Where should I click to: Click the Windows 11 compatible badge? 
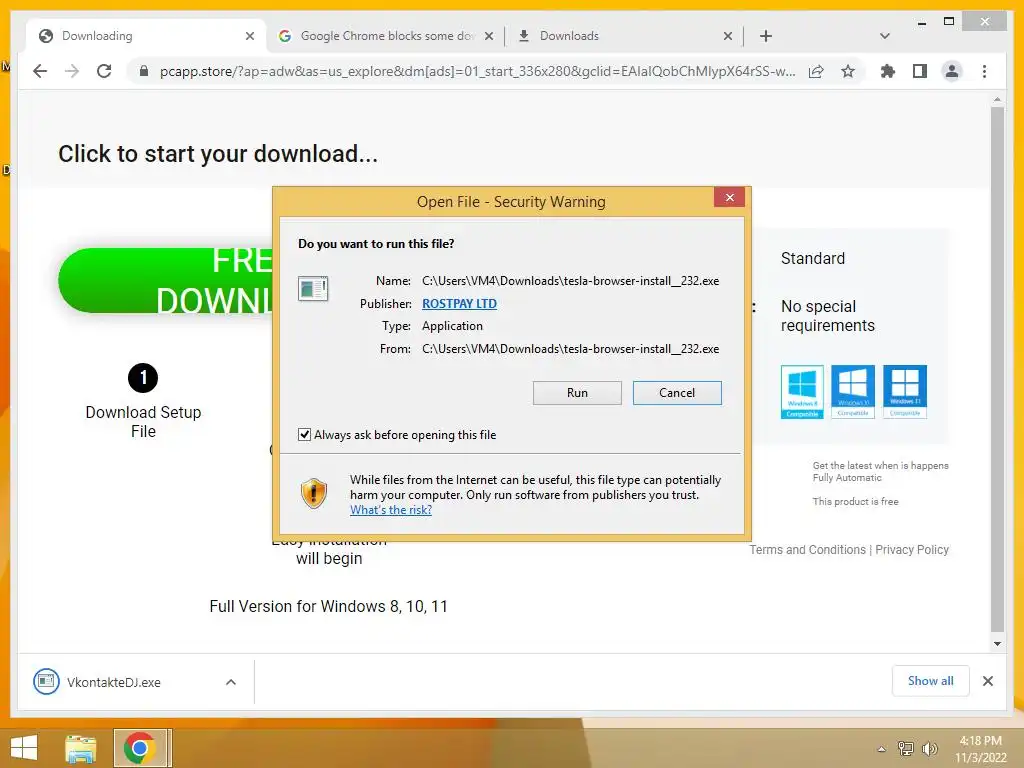pos(904,391)
